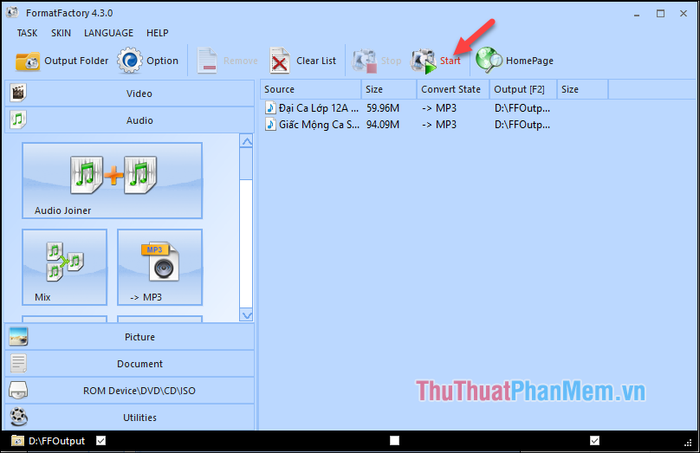This screenshot has width=700, height=453.
Task: Click the audio panel scroll up arrow
Action: tap(246, 141)
